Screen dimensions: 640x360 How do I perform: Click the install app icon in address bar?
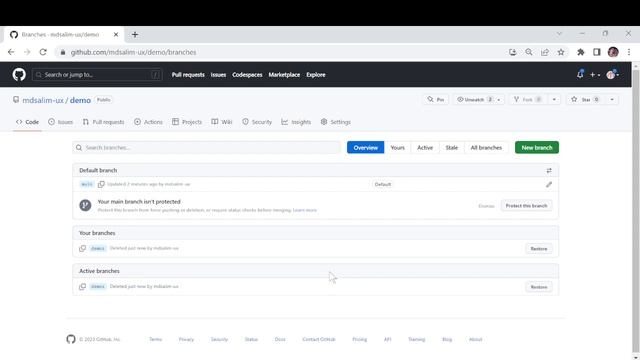pyautogui.click(x=513, y=52)
